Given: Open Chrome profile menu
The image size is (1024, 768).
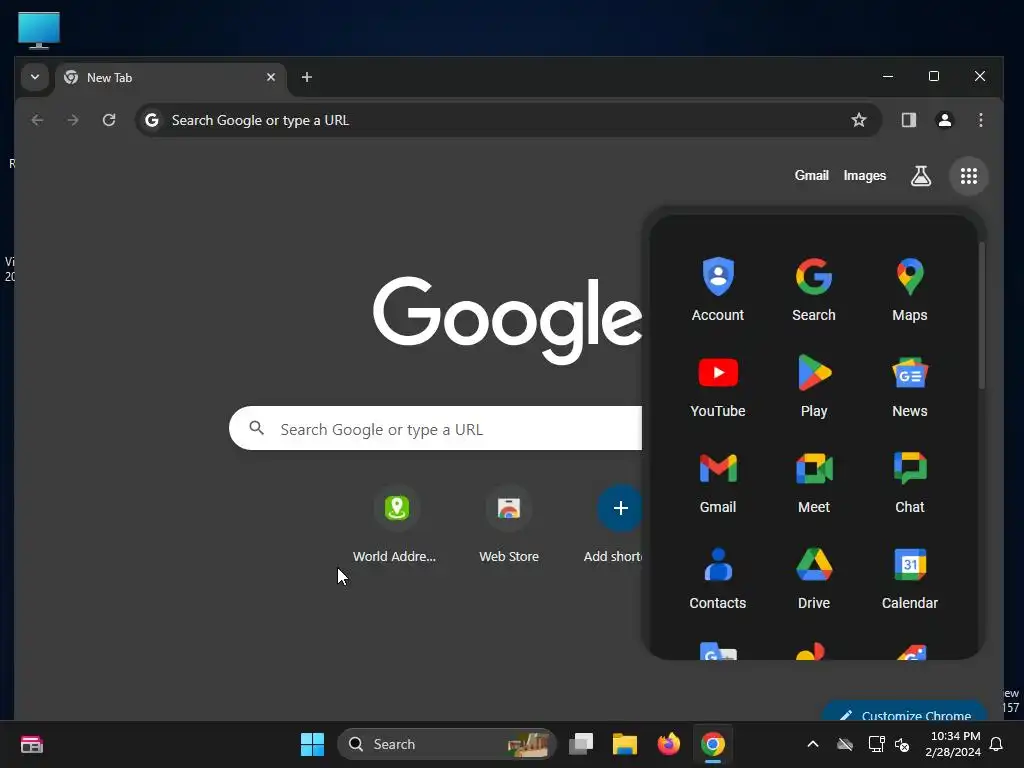Looking at the screenshot, I should point(944,120).
